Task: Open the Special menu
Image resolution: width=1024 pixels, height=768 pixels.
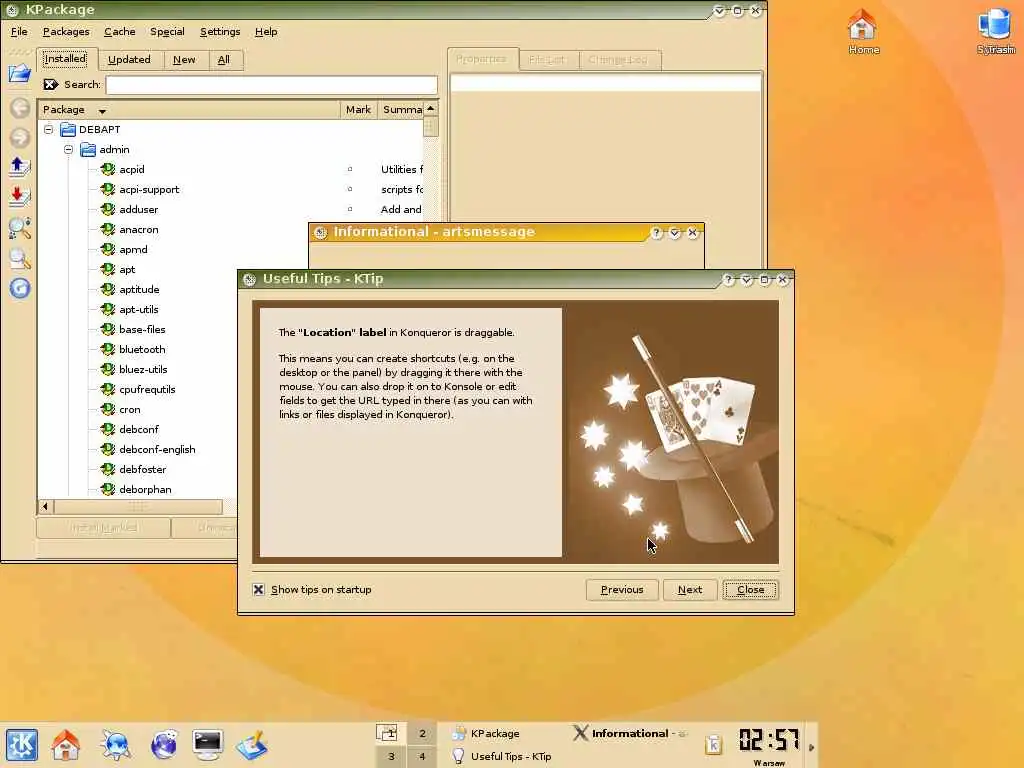Action: (x=167, y=31)
